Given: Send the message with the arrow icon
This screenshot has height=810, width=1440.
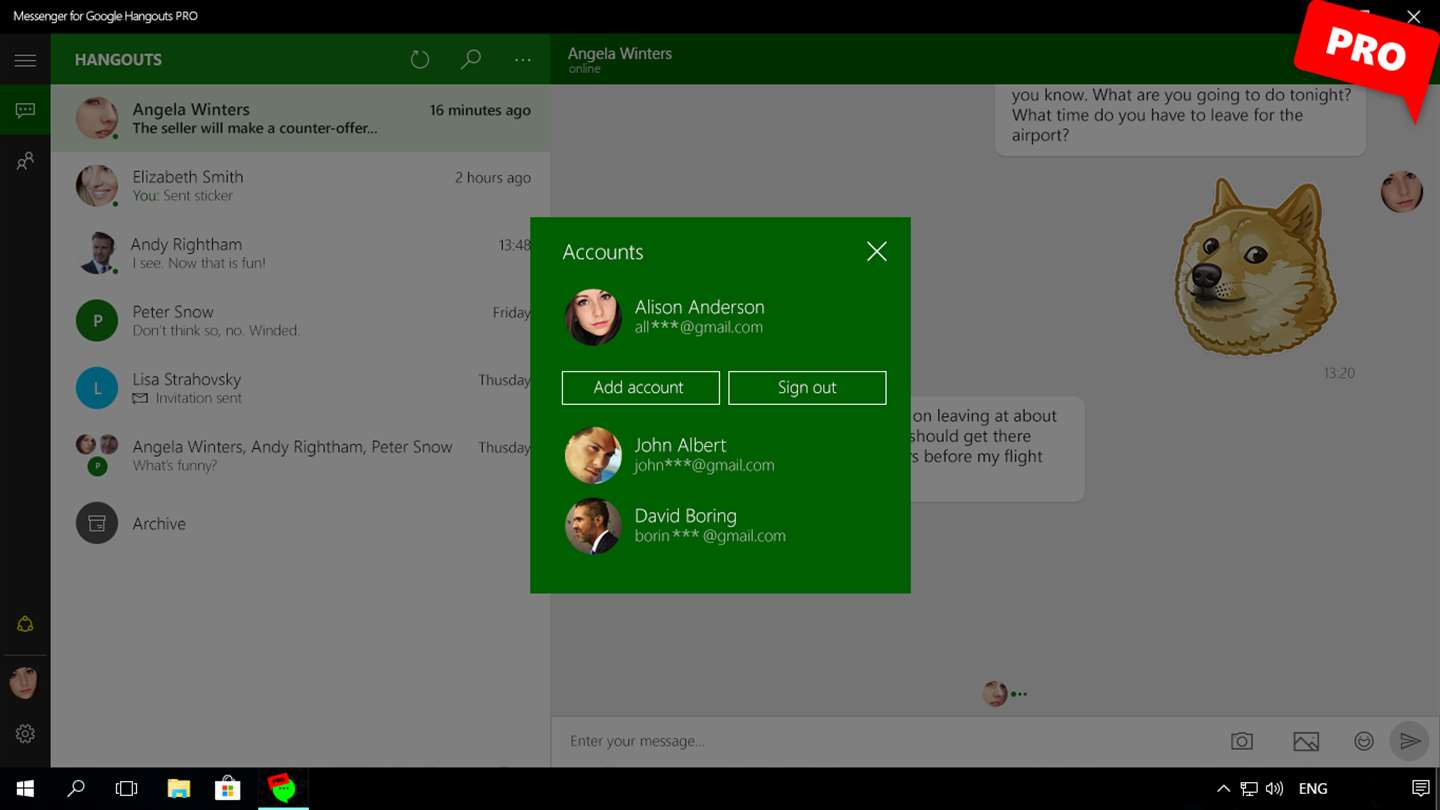Looking at the screenshot, I should tap(1410, 741).
